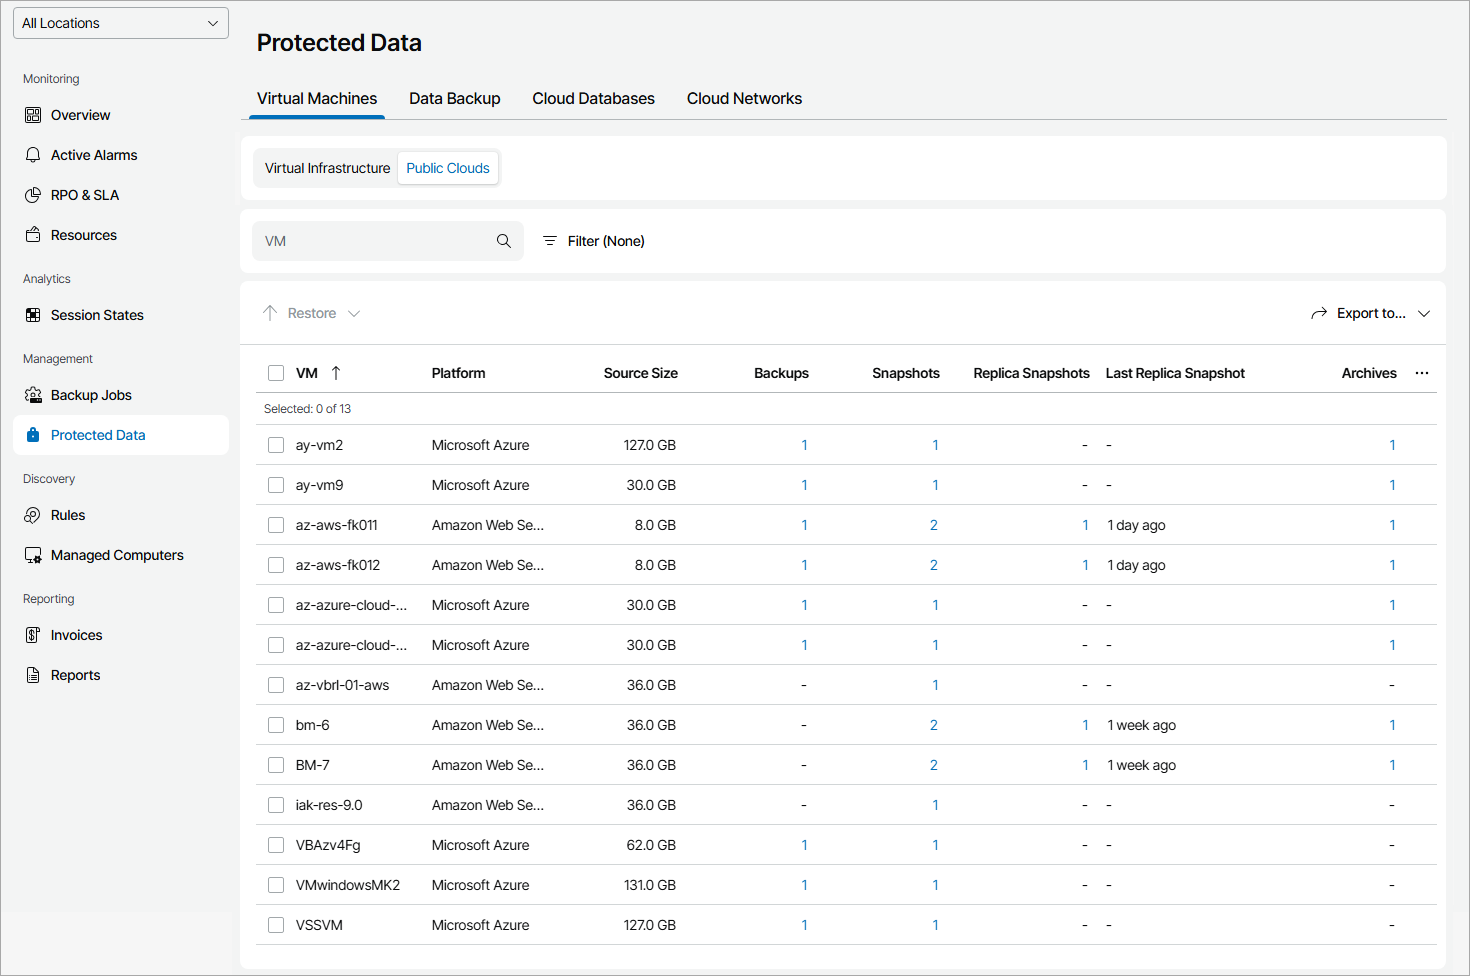Select the checkbox for ay-vm2

point(276,444)
